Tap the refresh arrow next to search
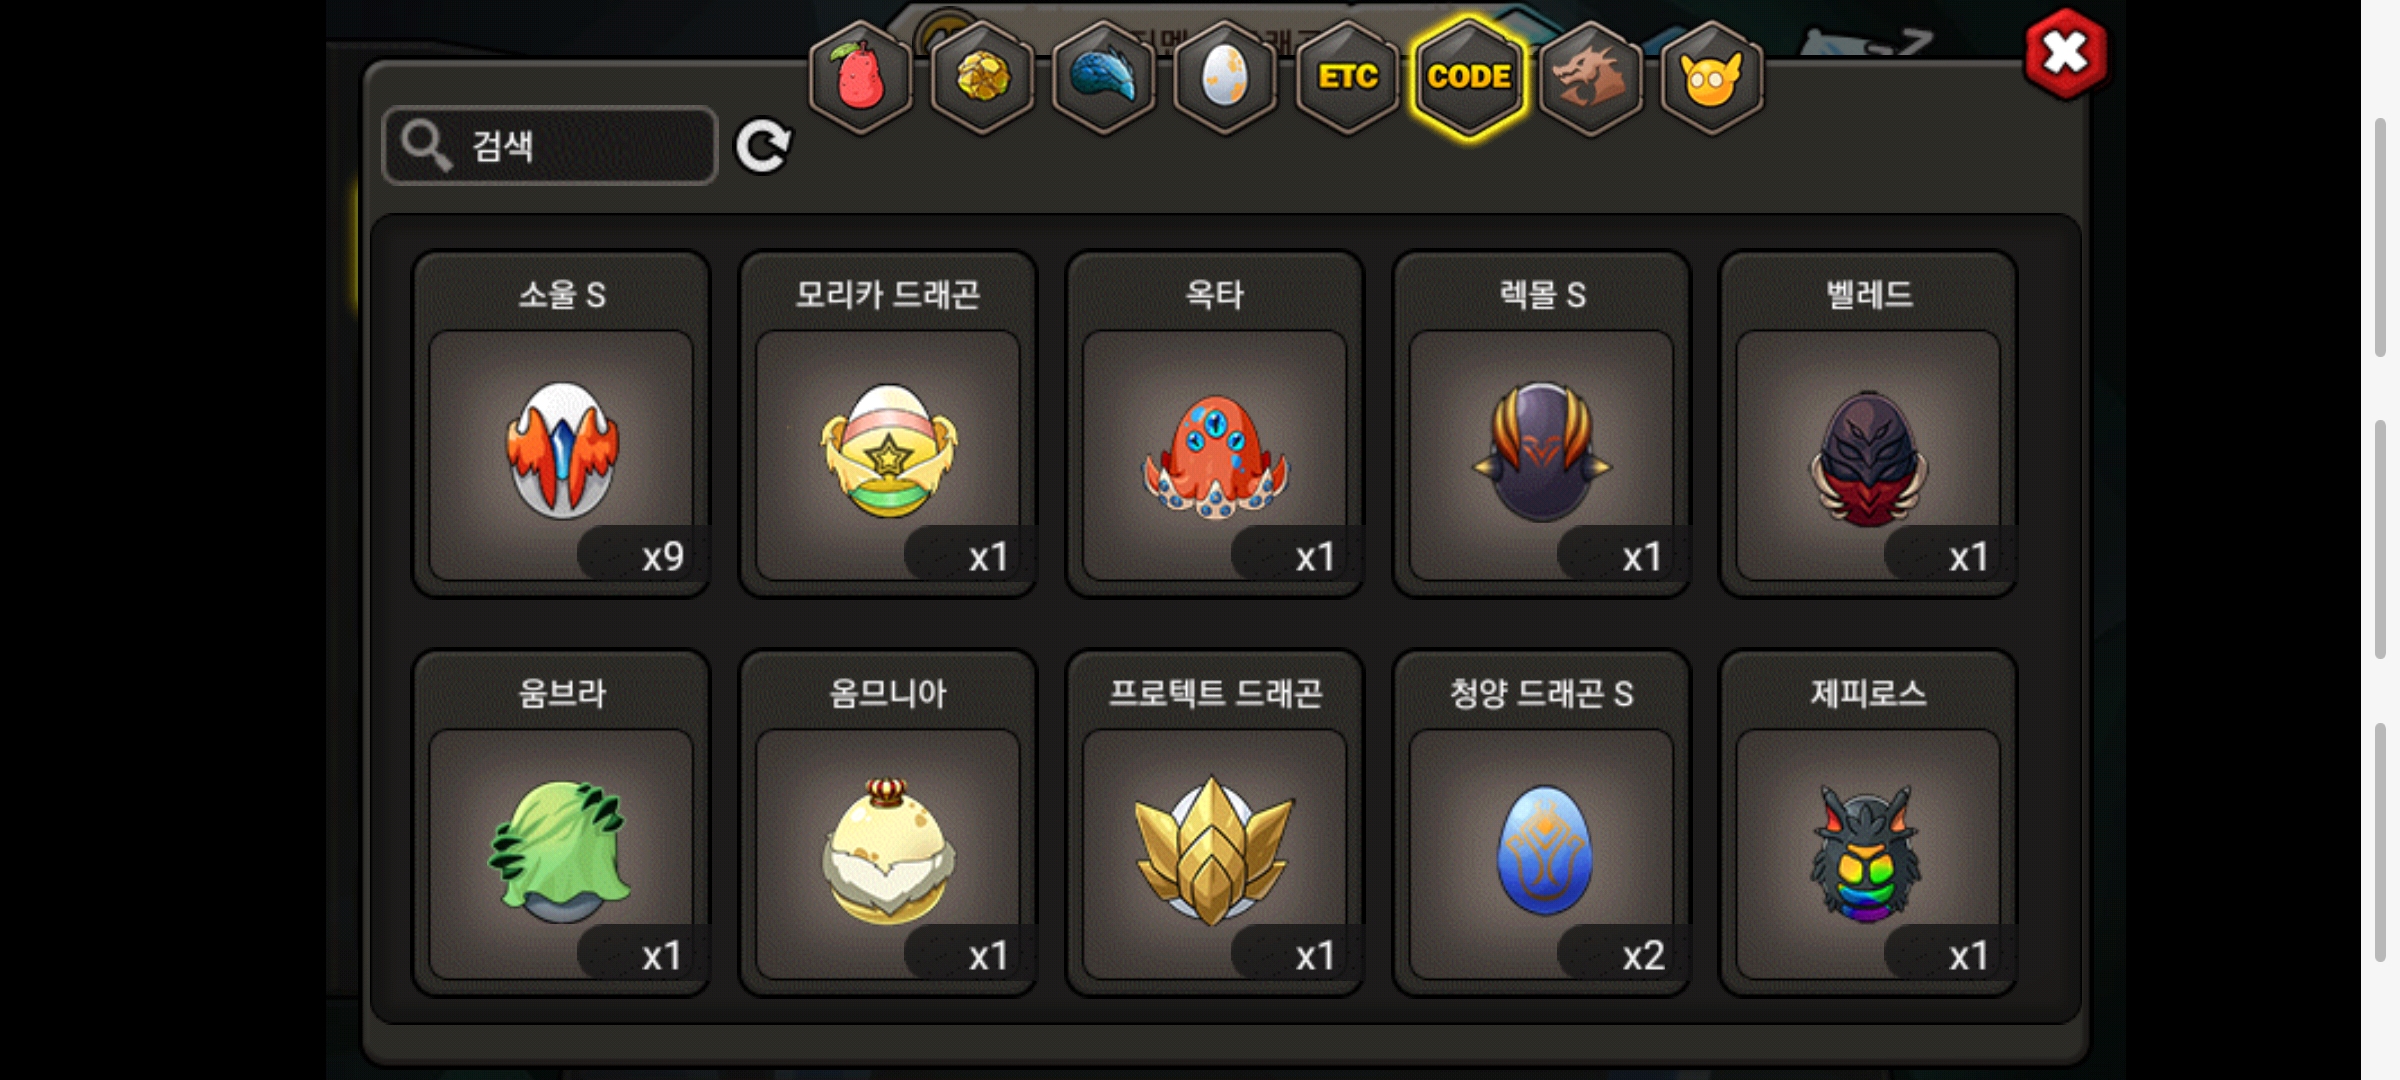2400x1080 pixels. coord(763,147)
